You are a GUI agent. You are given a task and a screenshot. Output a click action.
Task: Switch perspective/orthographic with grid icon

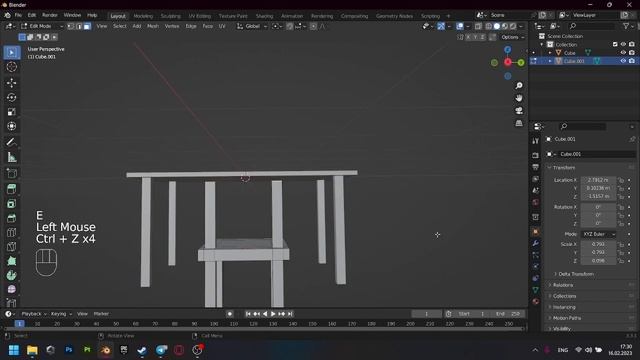coord(519,123)
